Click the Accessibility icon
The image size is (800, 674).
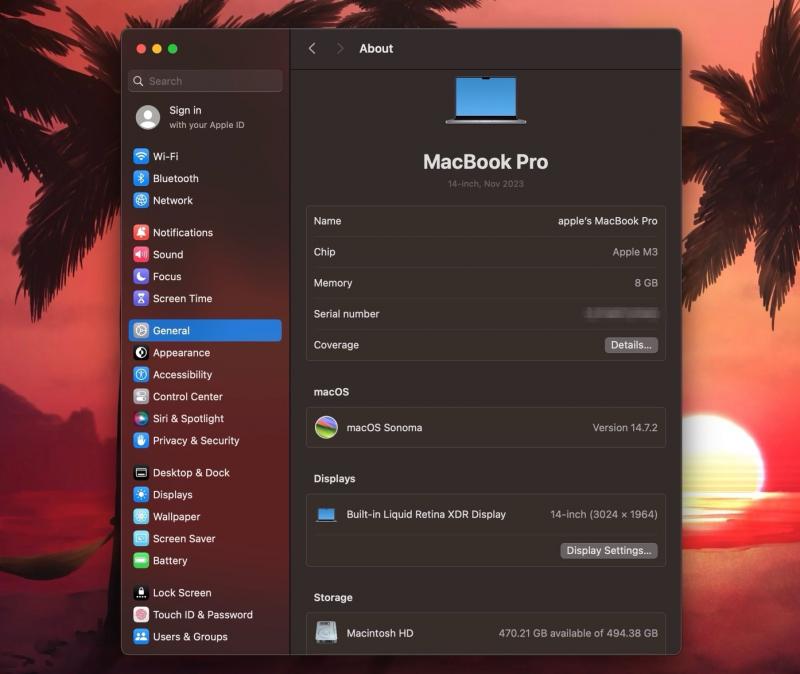(141, 374)
